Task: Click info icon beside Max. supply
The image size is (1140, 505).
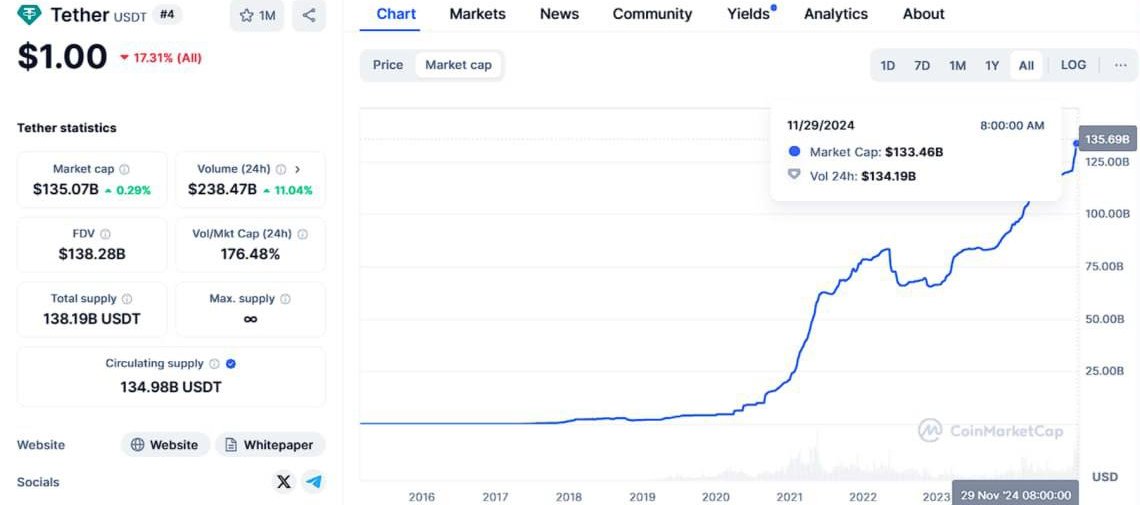Action: (x=286, y=299)
